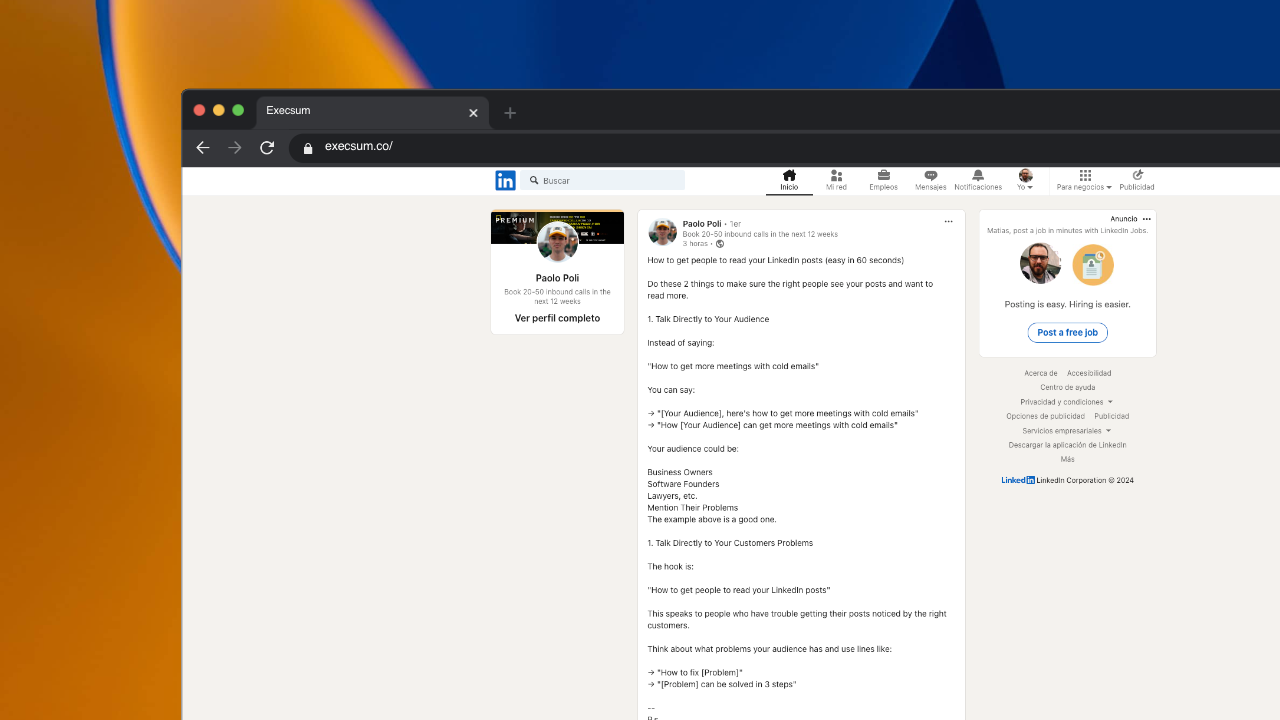
Task: Expand Privacidad y condiciones footer dropdown
Action: pyautogui.click(x=1067, y=402)
